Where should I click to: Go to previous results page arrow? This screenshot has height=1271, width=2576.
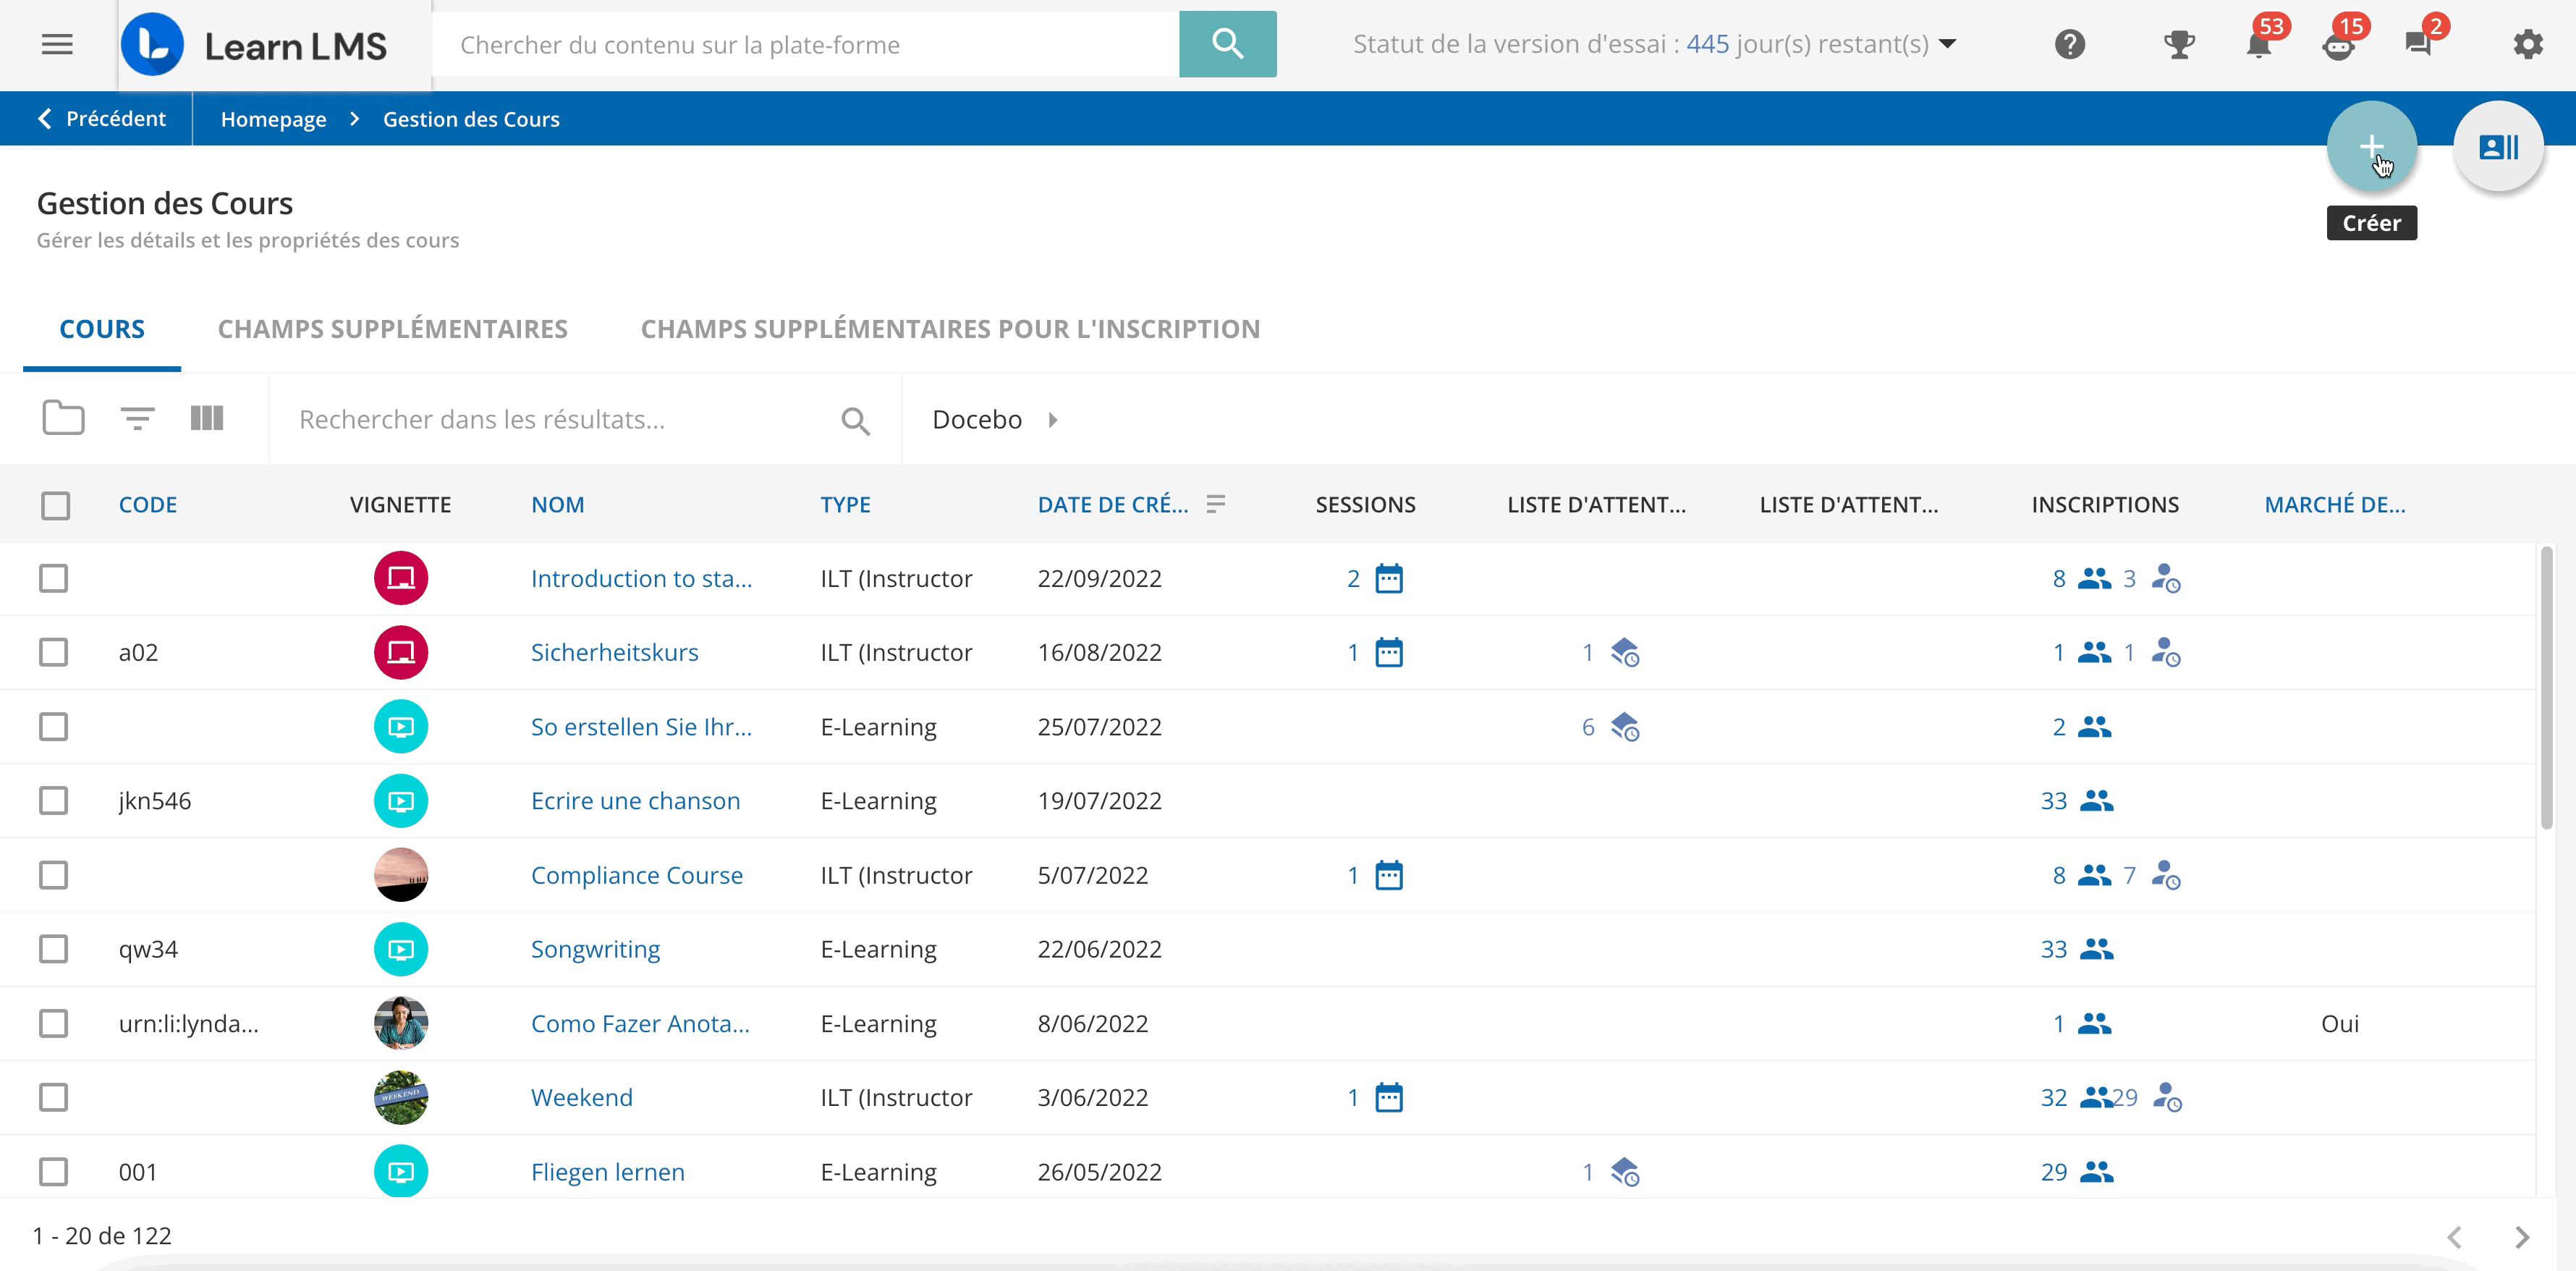[x=2453, y=1237]
